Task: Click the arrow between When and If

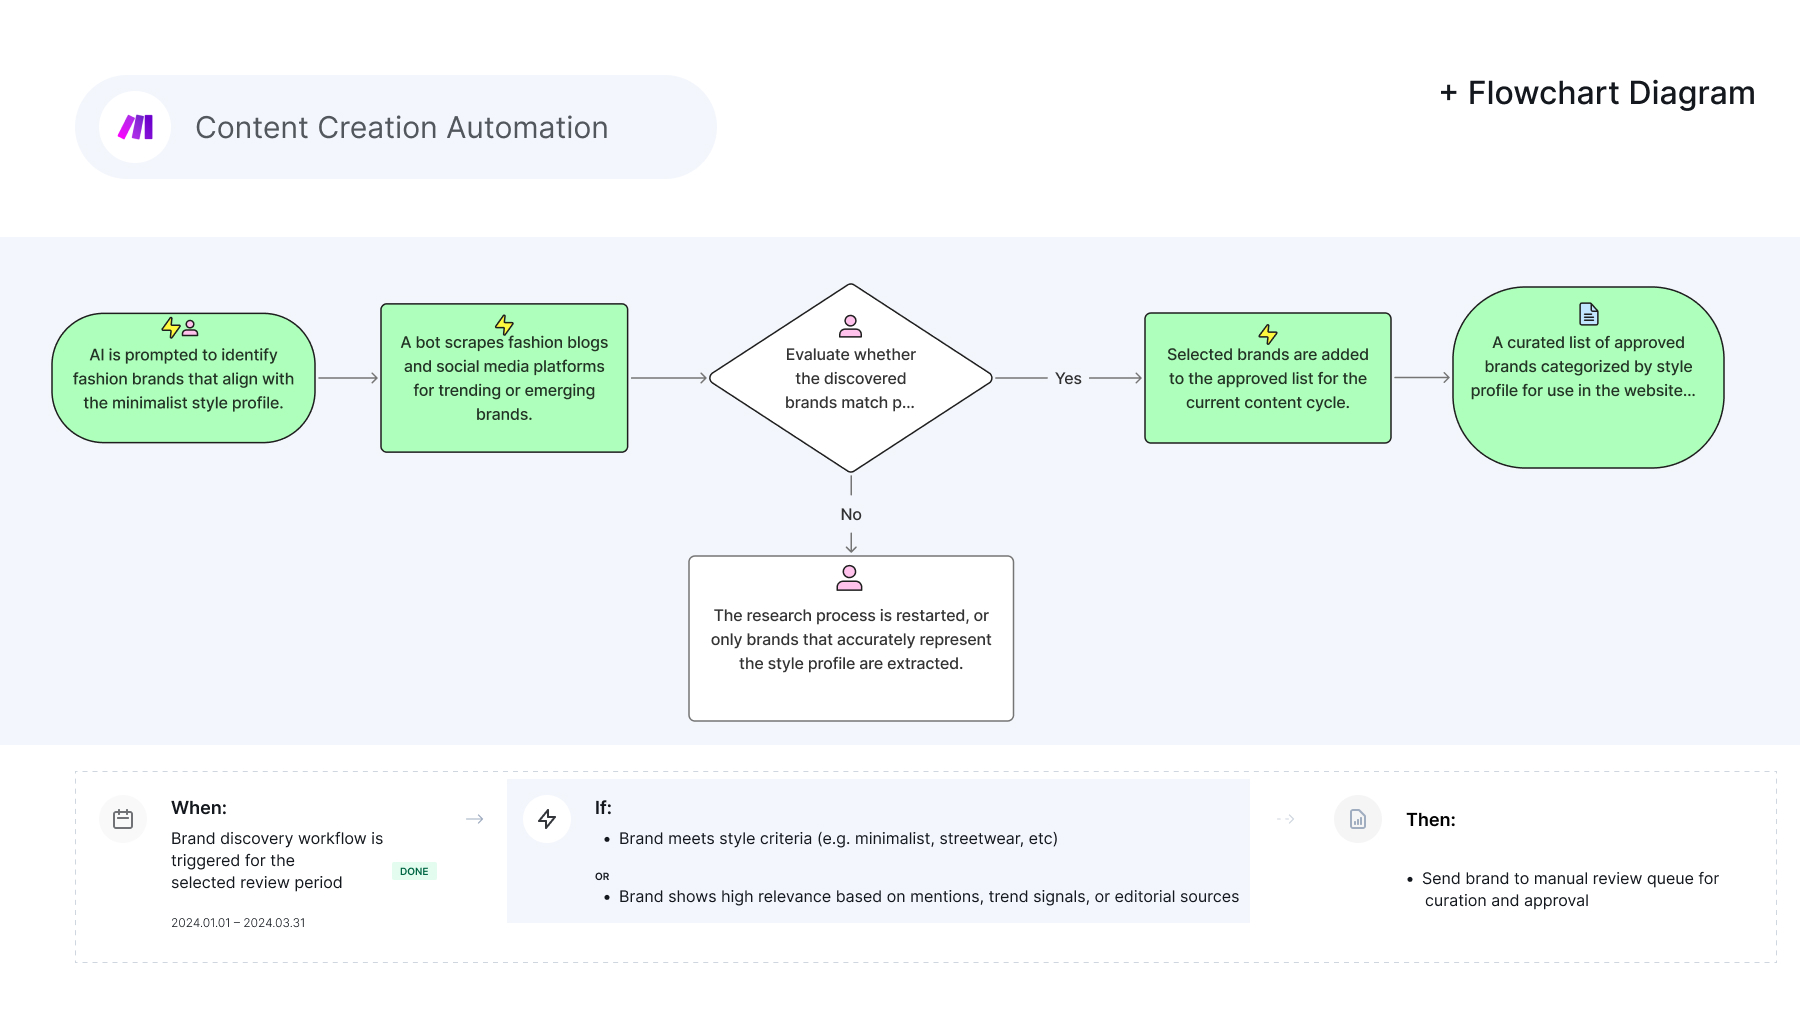Action: [475, 819]
